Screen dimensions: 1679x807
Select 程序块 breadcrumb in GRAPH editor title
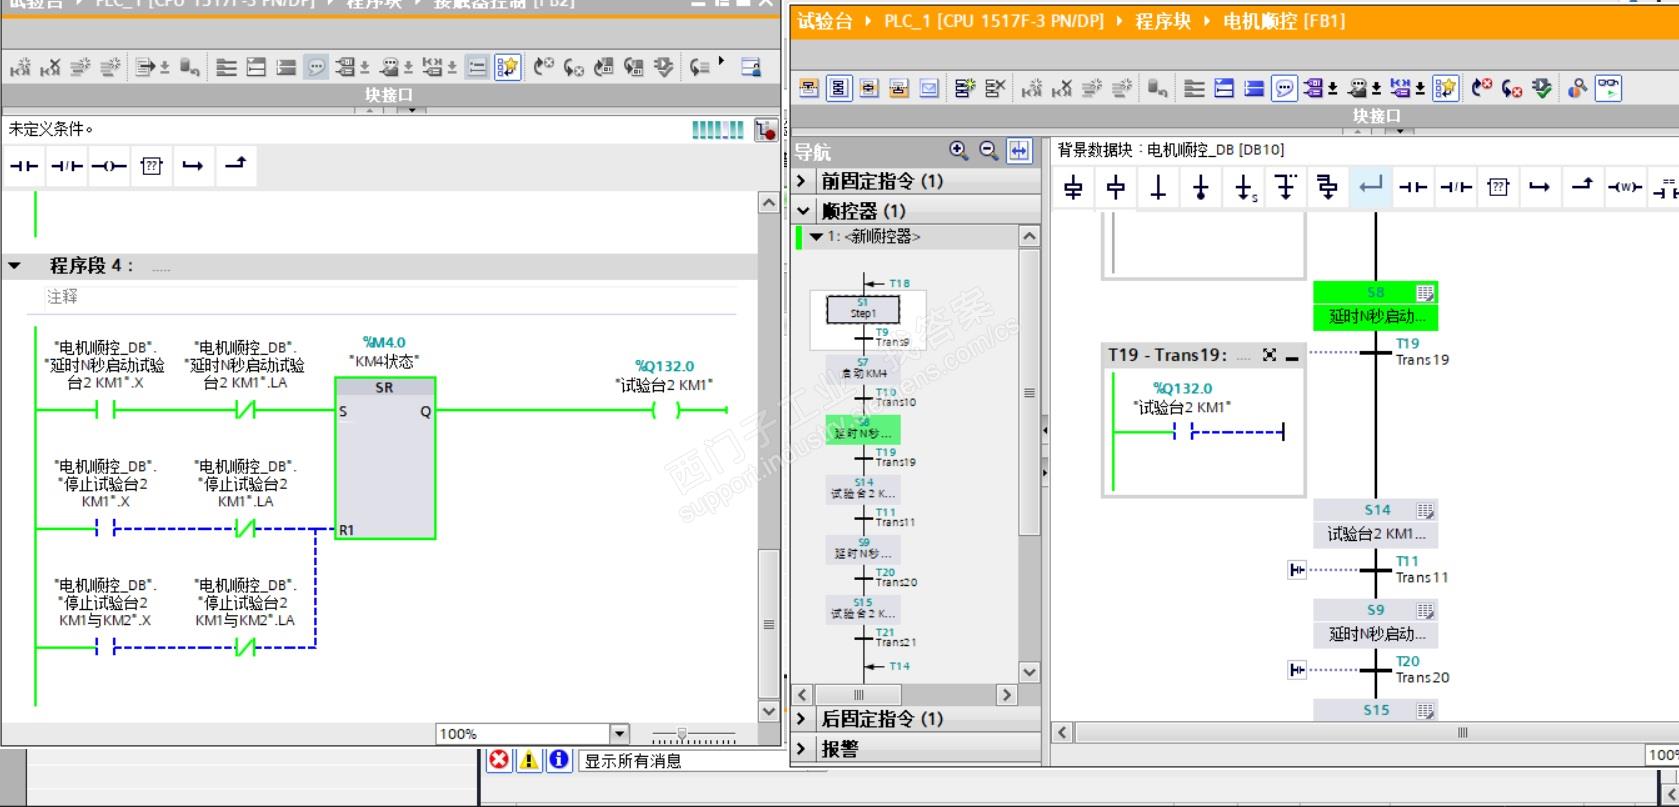(x=1163, y=21)
